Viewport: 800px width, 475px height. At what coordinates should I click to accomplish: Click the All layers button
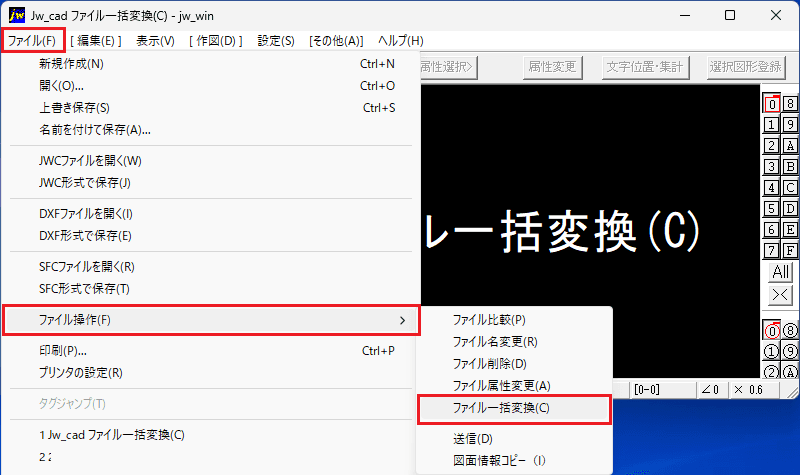click(x=780, y=271)
